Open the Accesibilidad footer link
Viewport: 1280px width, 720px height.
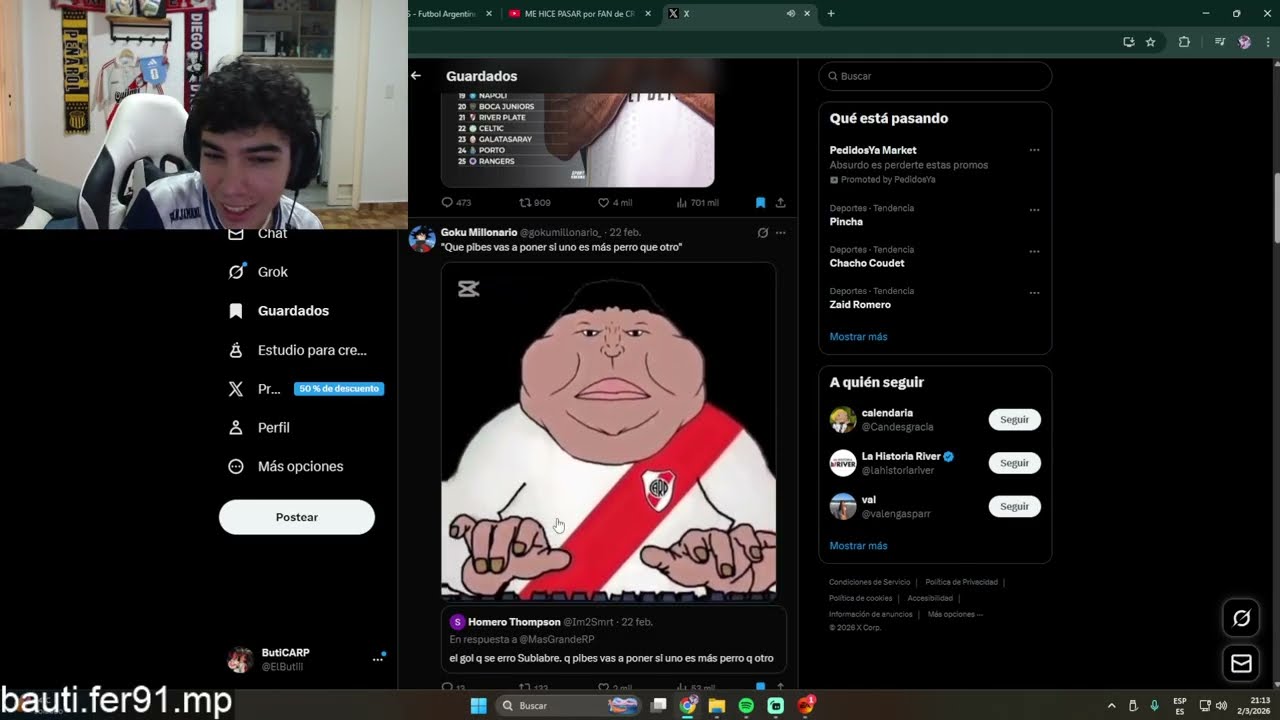pyautogui.click(x=930, y=598)
